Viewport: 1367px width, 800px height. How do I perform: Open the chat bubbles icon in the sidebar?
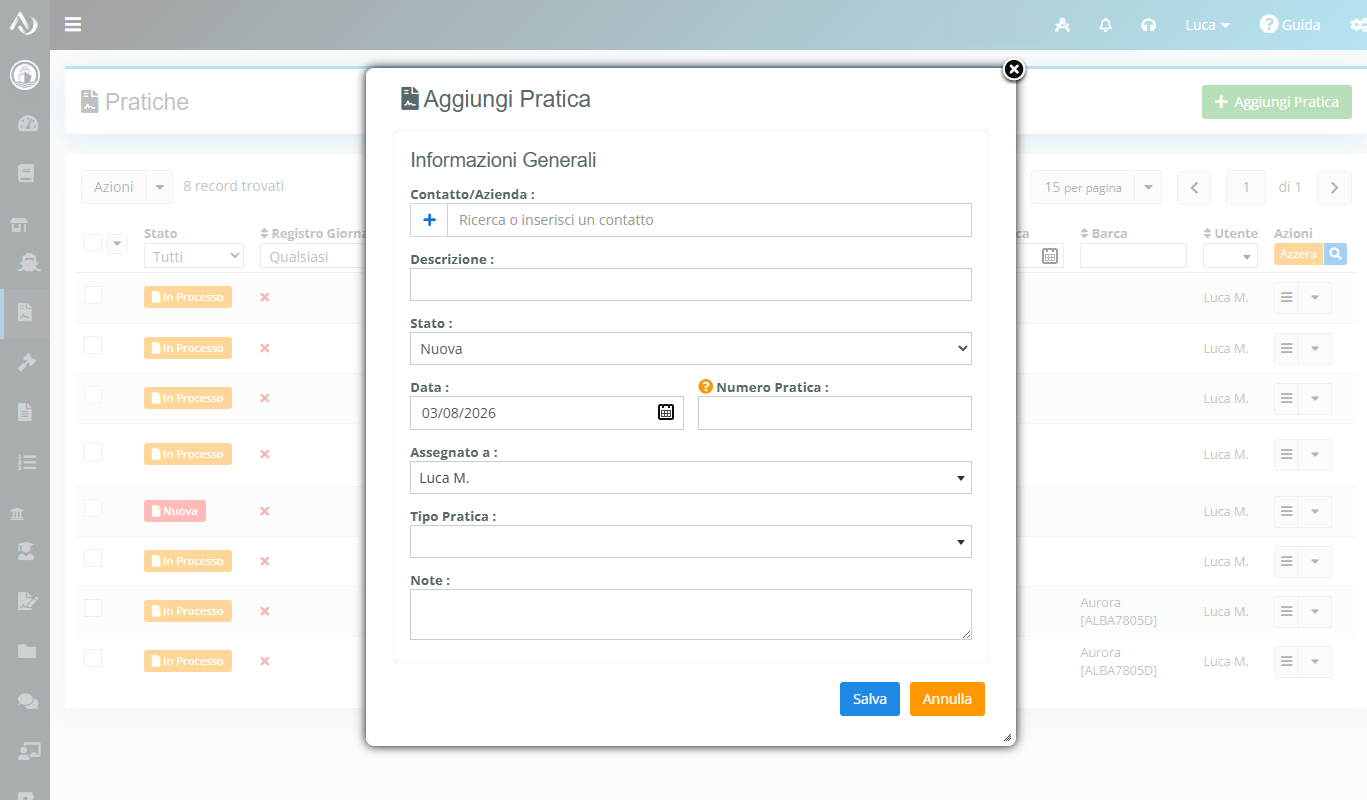(x=28, y=701)
